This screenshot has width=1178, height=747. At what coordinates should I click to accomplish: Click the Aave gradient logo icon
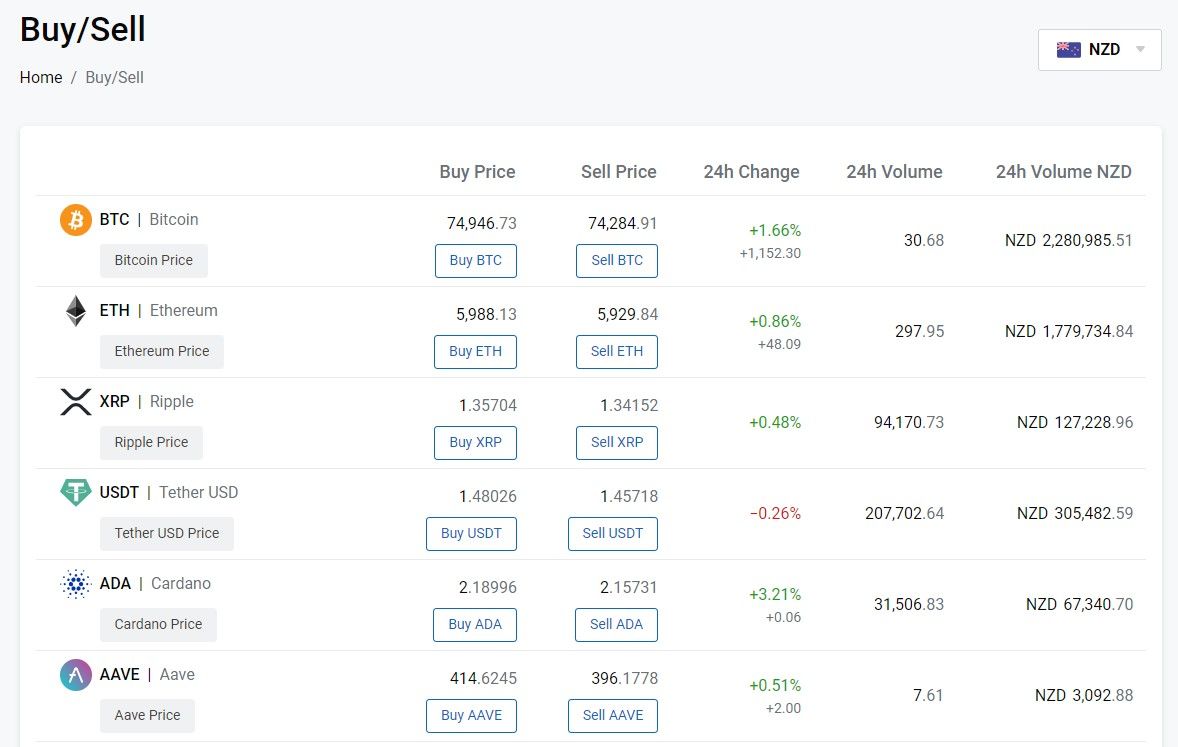[76, 675]
